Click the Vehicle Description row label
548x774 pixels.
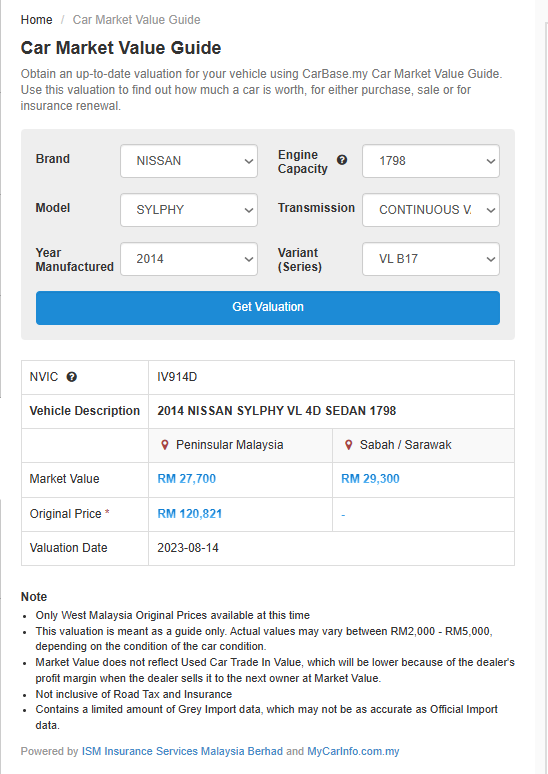click(x=85, y=411)
